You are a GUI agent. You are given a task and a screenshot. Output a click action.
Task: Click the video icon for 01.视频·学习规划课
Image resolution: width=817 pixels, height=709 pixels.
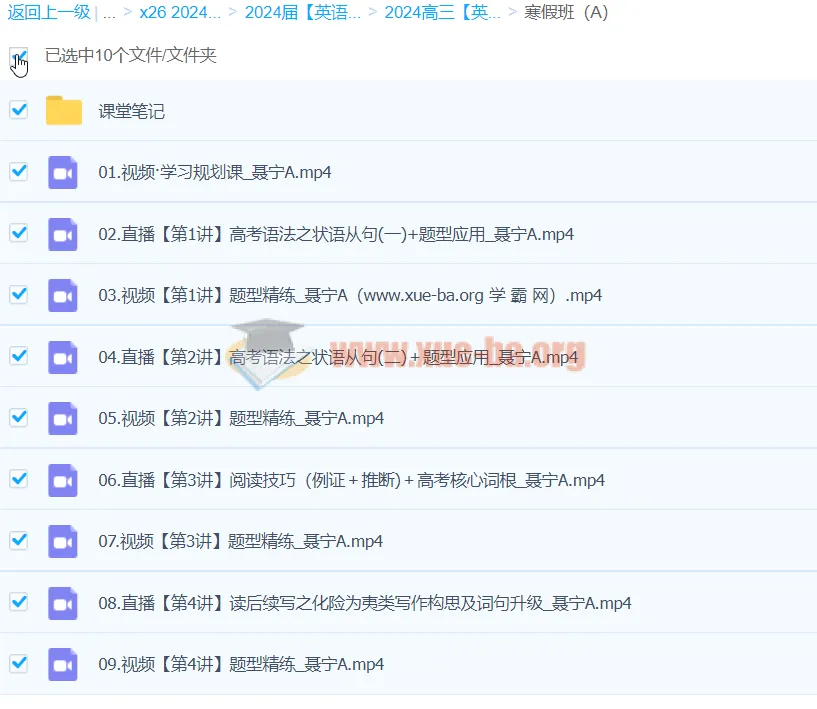tap(63, 172)
